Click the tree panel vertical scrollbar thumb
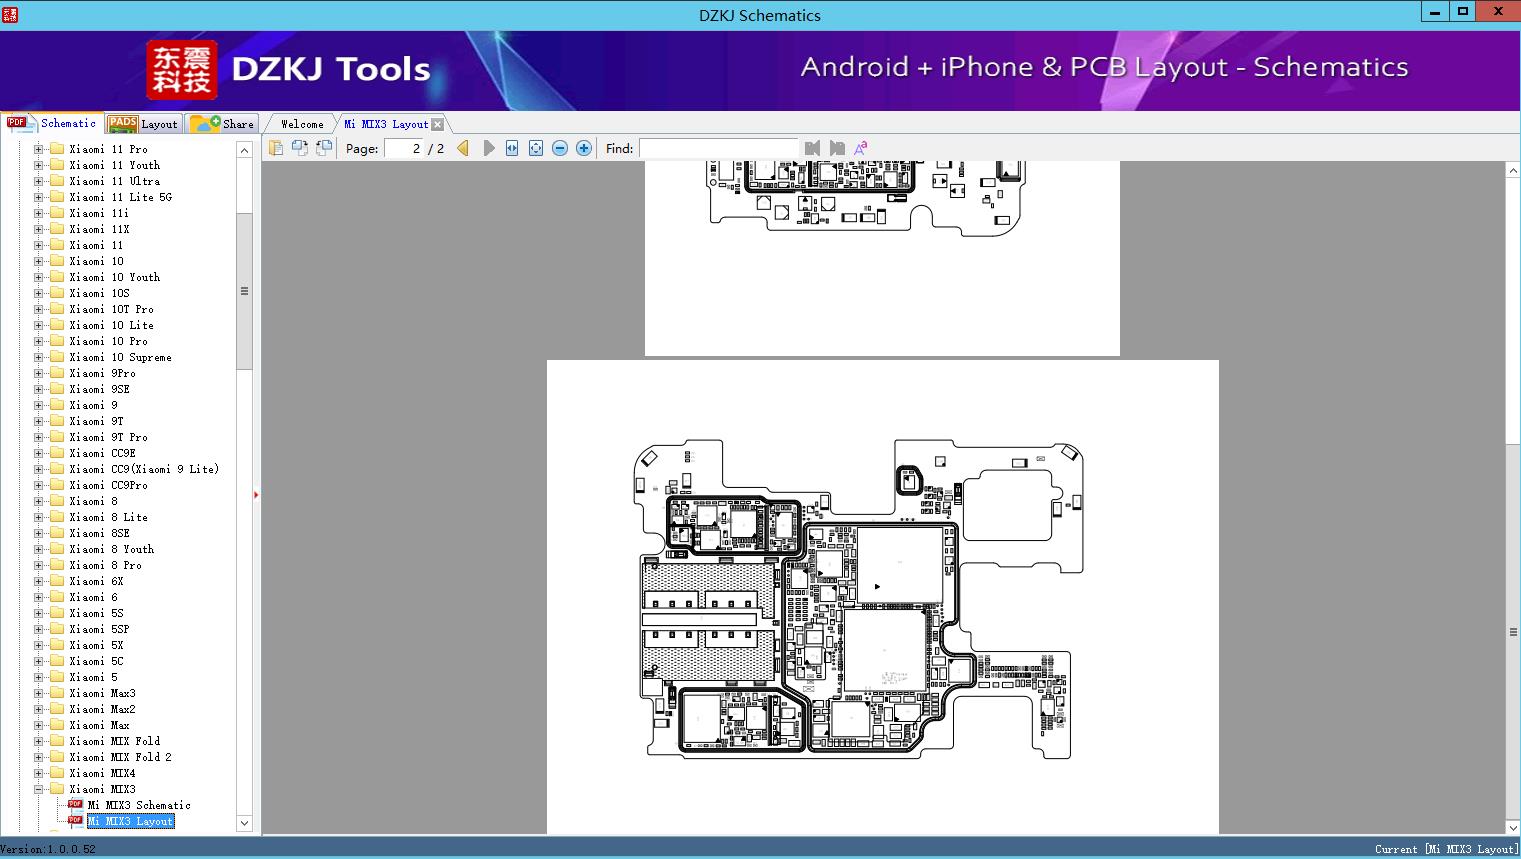1521x859 pixels. point(244,291)
